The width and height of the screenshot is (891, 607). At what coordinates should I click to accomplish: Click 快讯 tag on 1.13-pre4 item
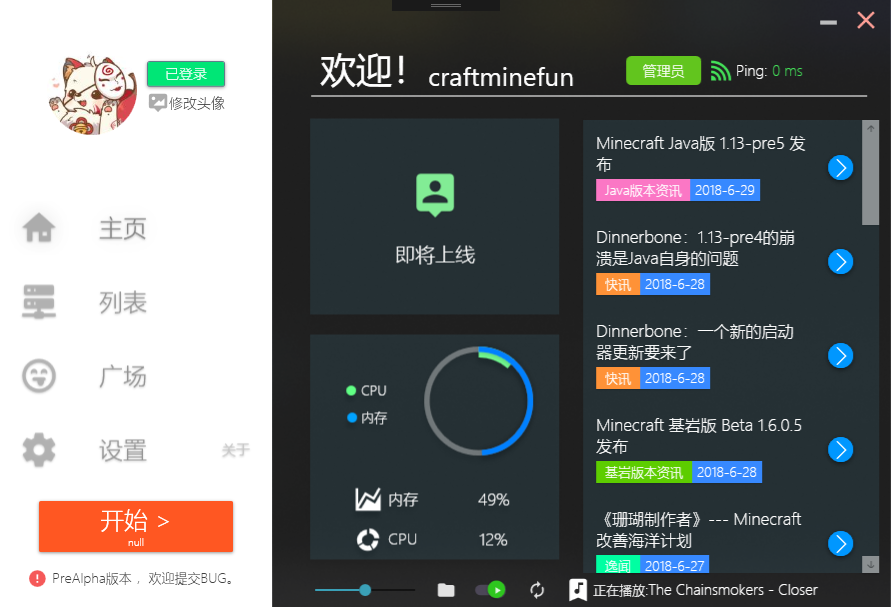(618, 284)
